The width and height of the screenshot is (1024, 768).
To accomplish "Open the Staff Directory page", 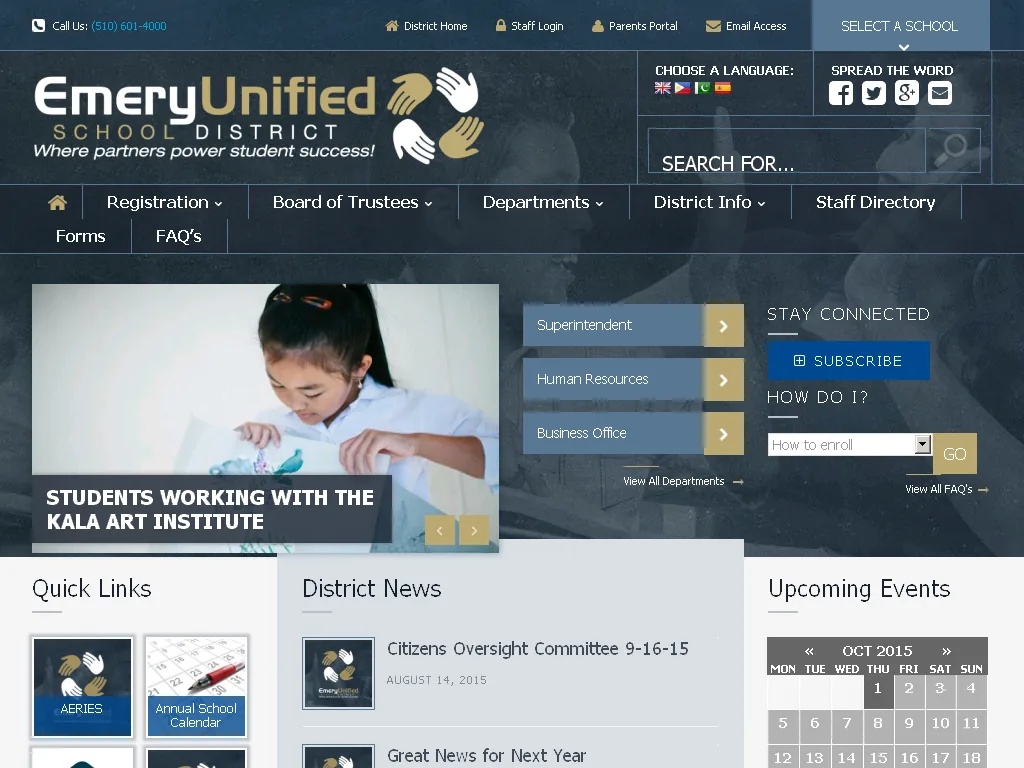I will [875, 202].
